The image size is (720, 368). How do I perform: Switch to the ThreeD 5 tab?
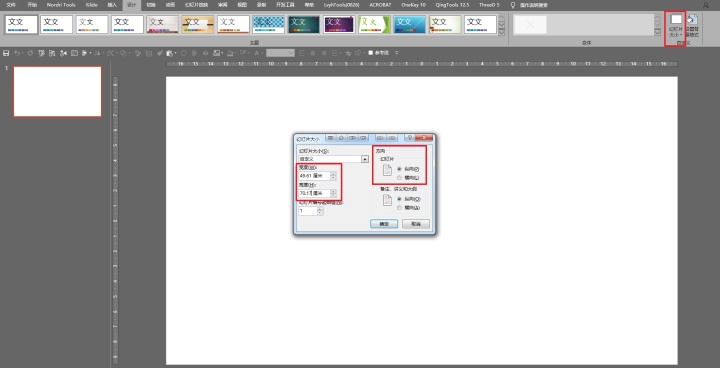coord(489,5)
